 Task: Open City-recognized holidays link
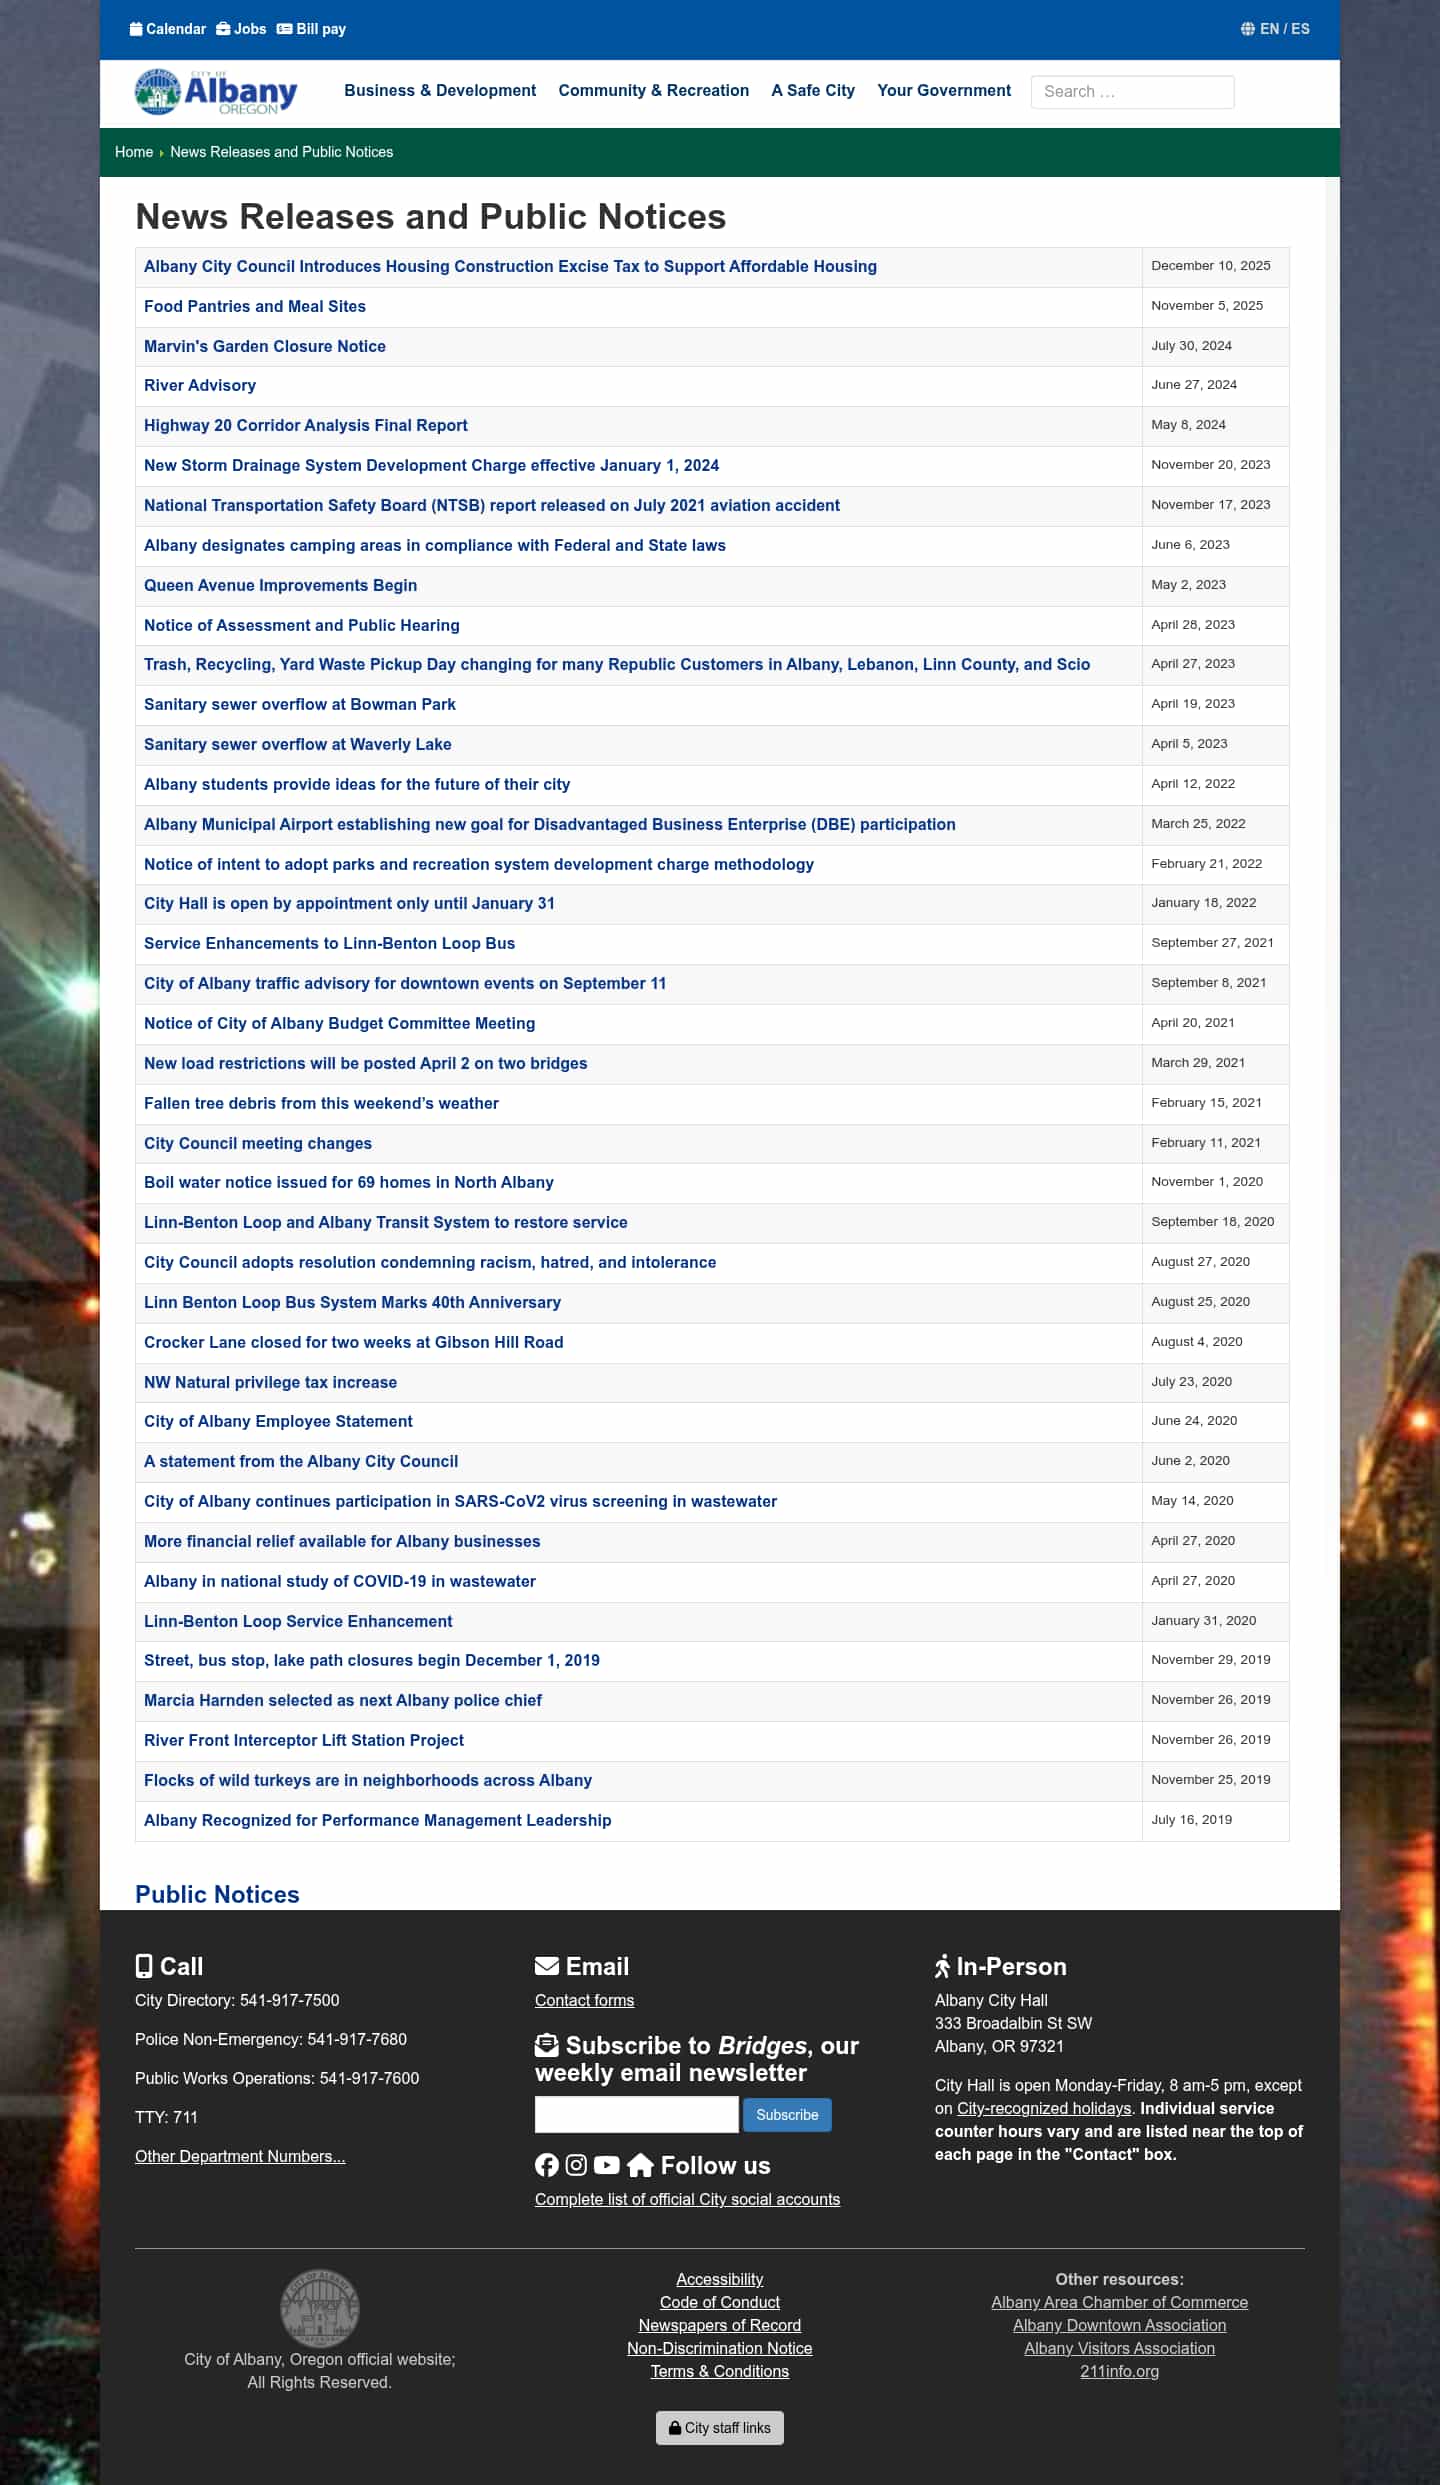pos(1044,2108)
